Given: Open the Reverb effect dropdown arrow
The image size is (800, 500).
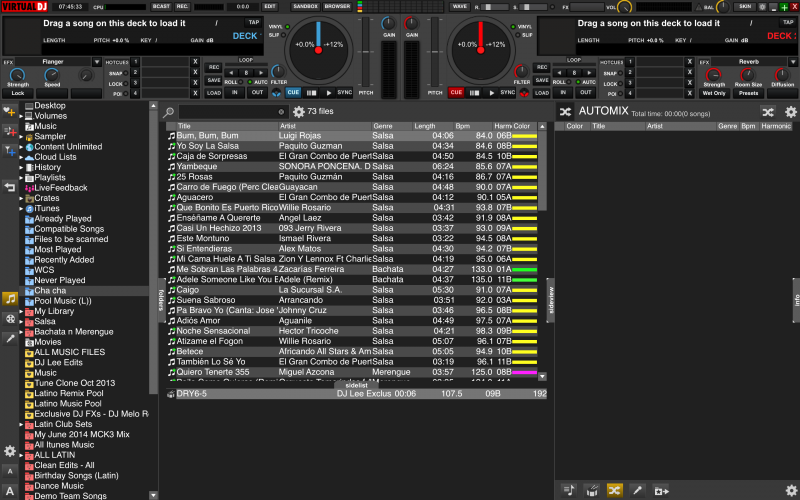Looking at the screenshot, I should [x=793, y=62].
